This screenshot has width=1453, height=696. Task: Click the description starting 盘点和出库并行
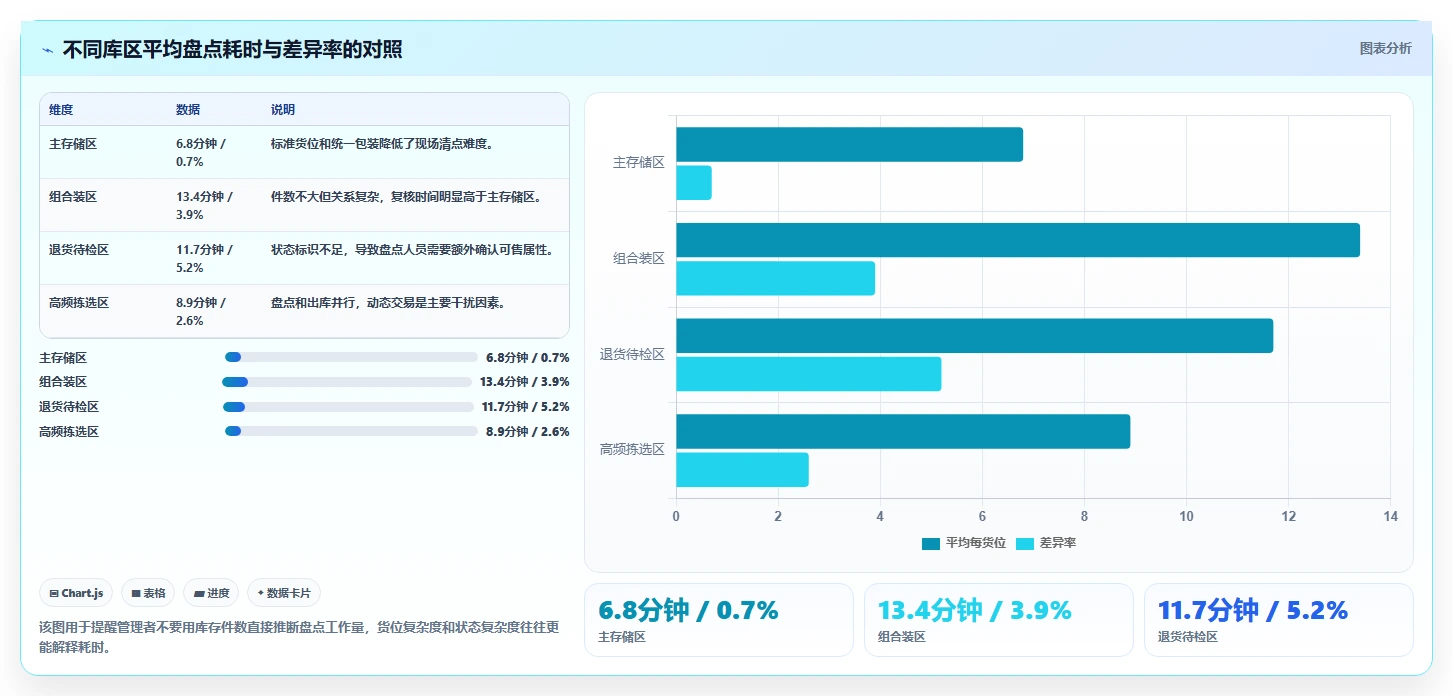coord(389,303)
